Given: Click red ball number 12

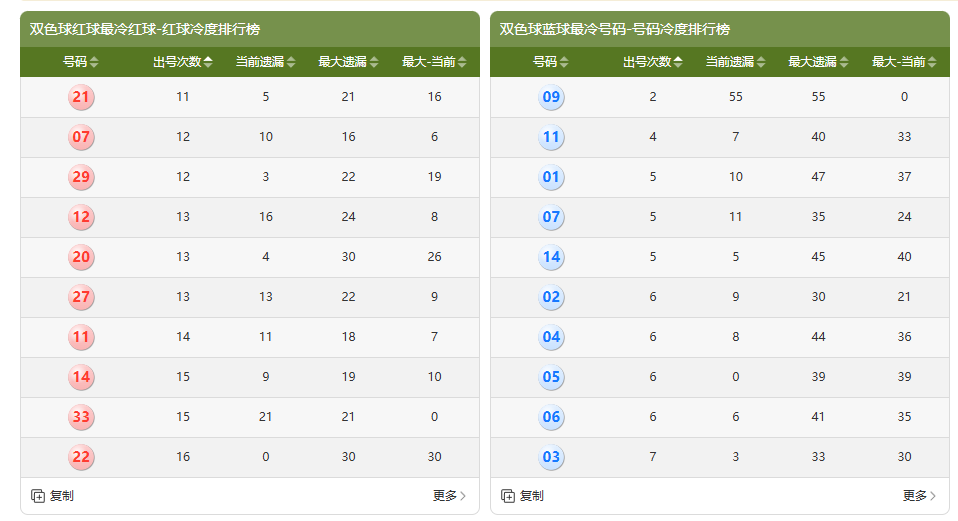Looking at the screenshot, I should point(81,217).
